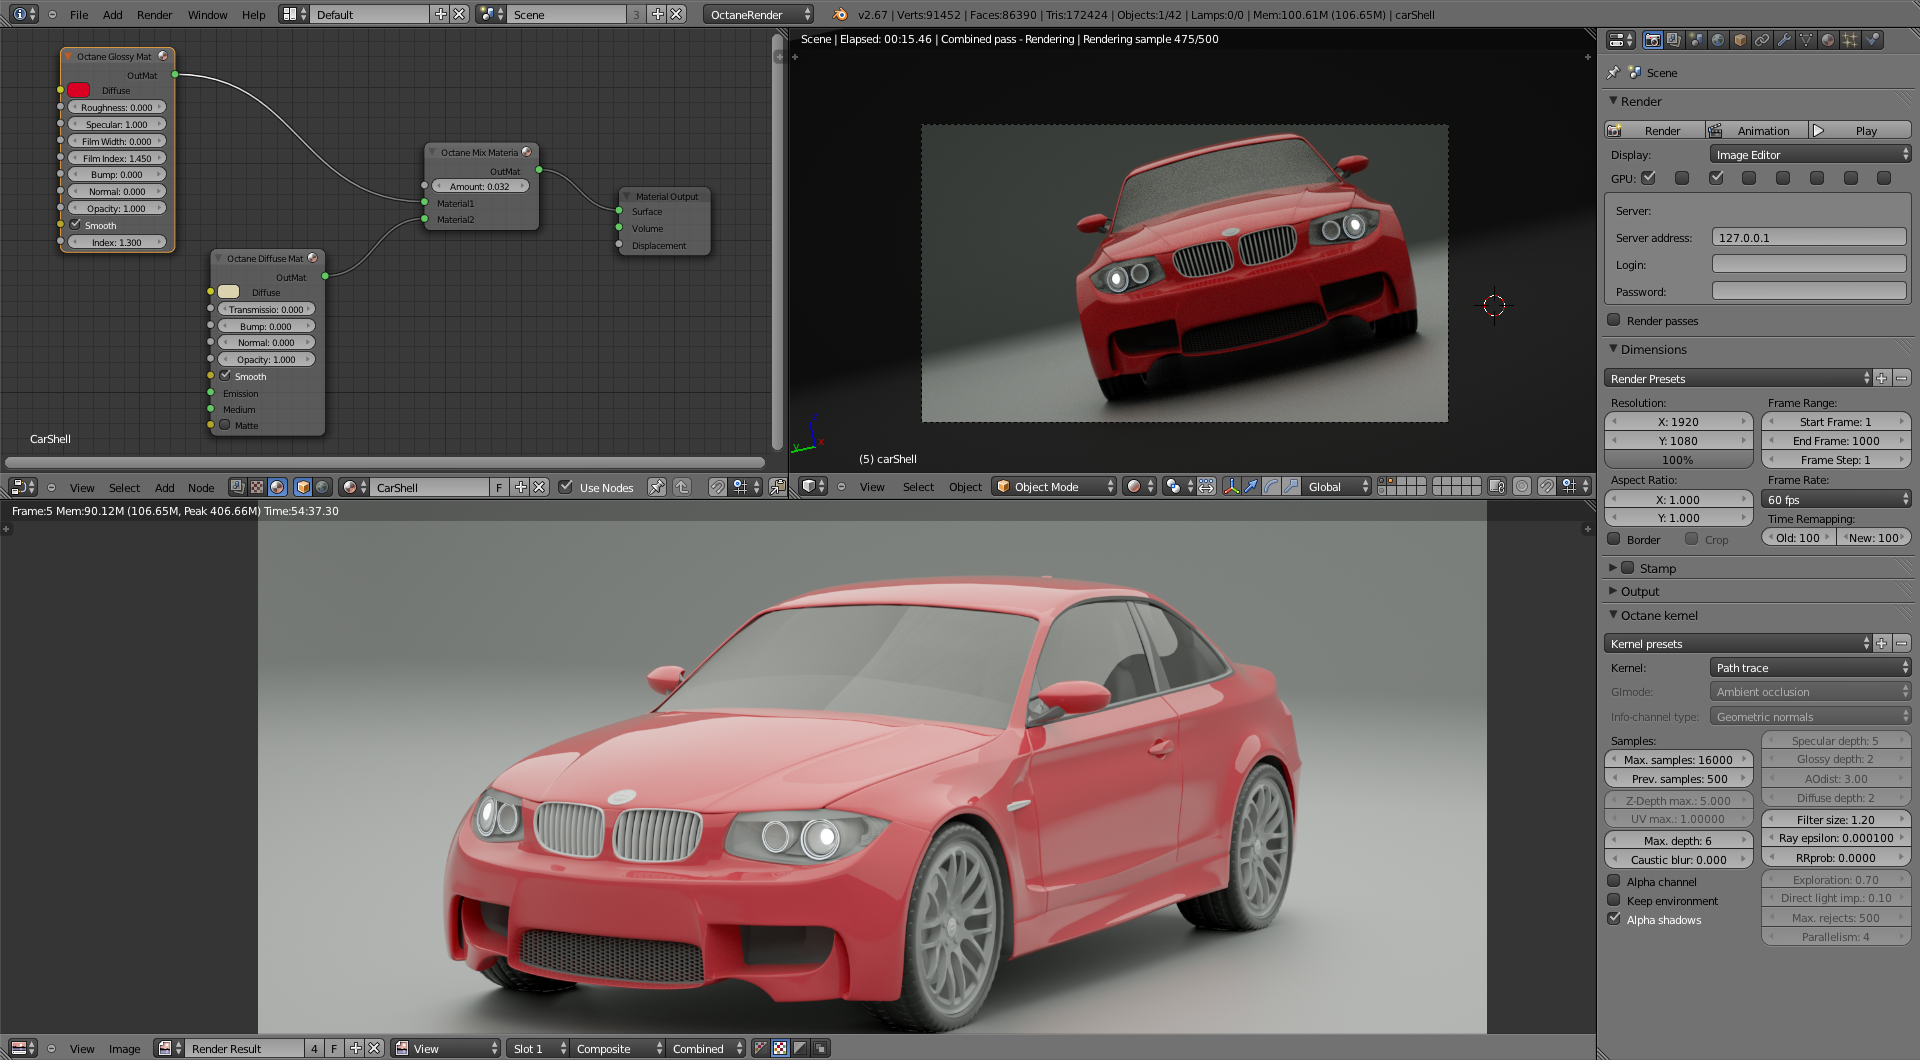1920x1060 pixels.
Task: Open the OctaneRender engine dropdown
Action: pos(758,15)
